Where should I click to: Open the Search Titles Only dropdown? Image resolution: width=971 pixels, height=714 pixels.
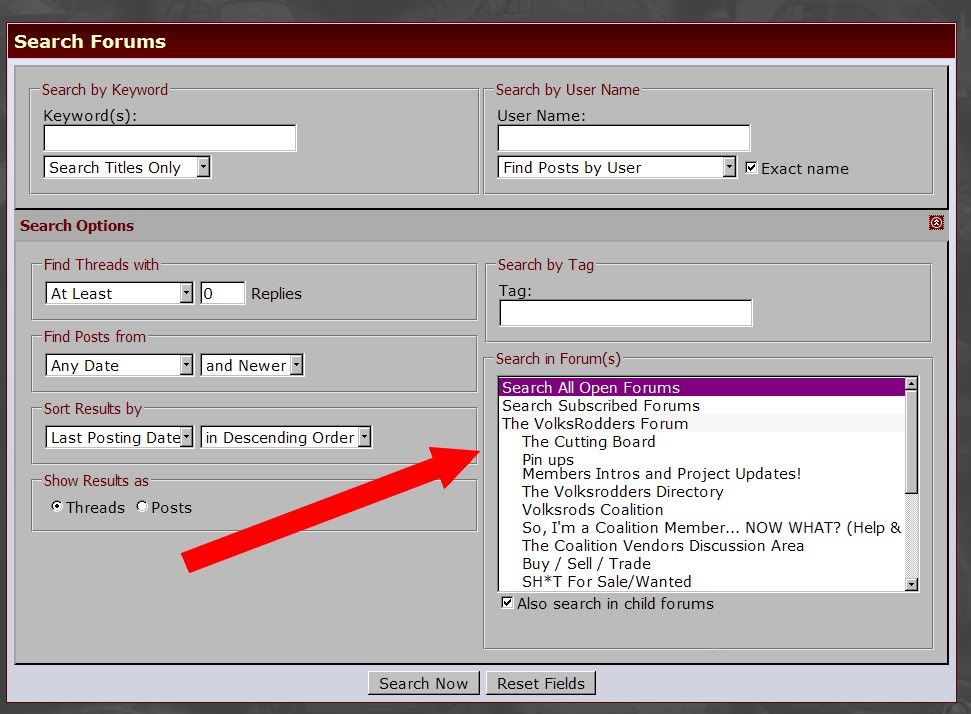(127, 167)
